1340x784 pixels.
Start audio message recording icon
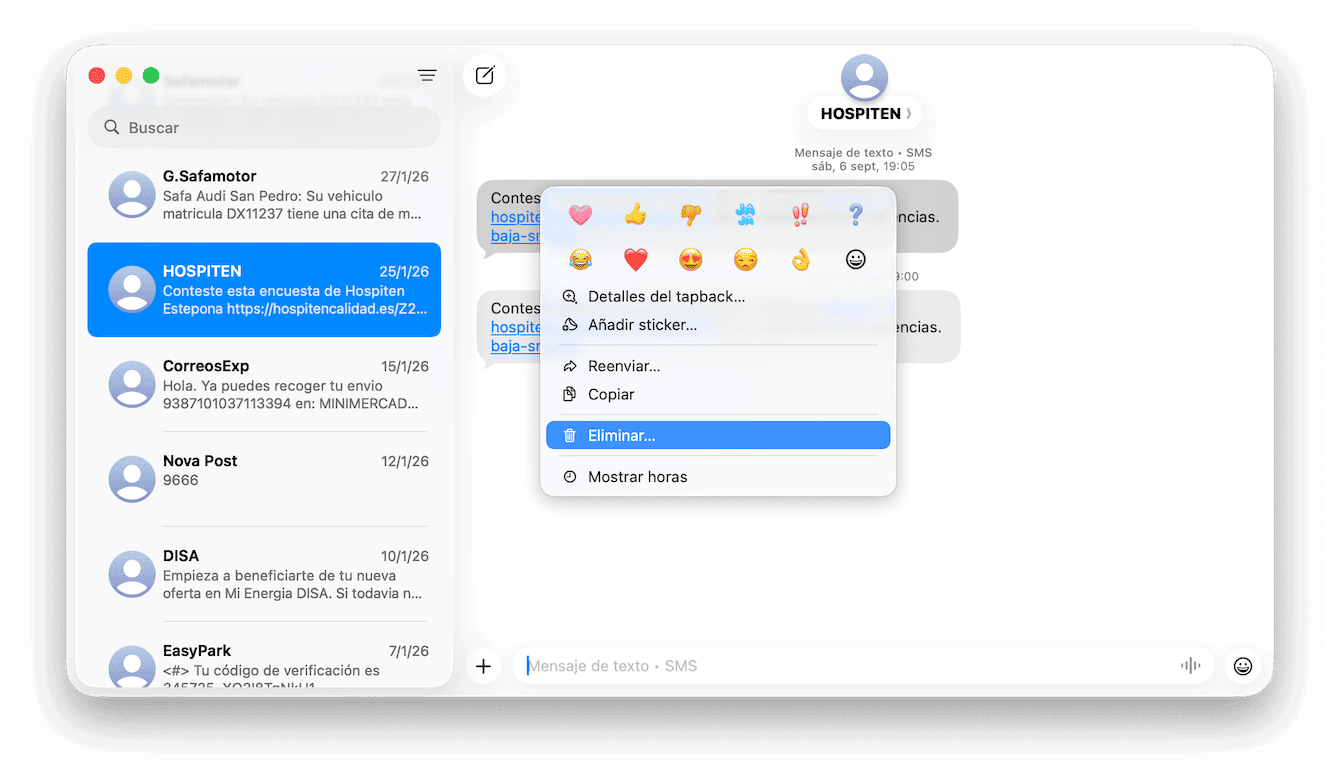coord(1190,666)
